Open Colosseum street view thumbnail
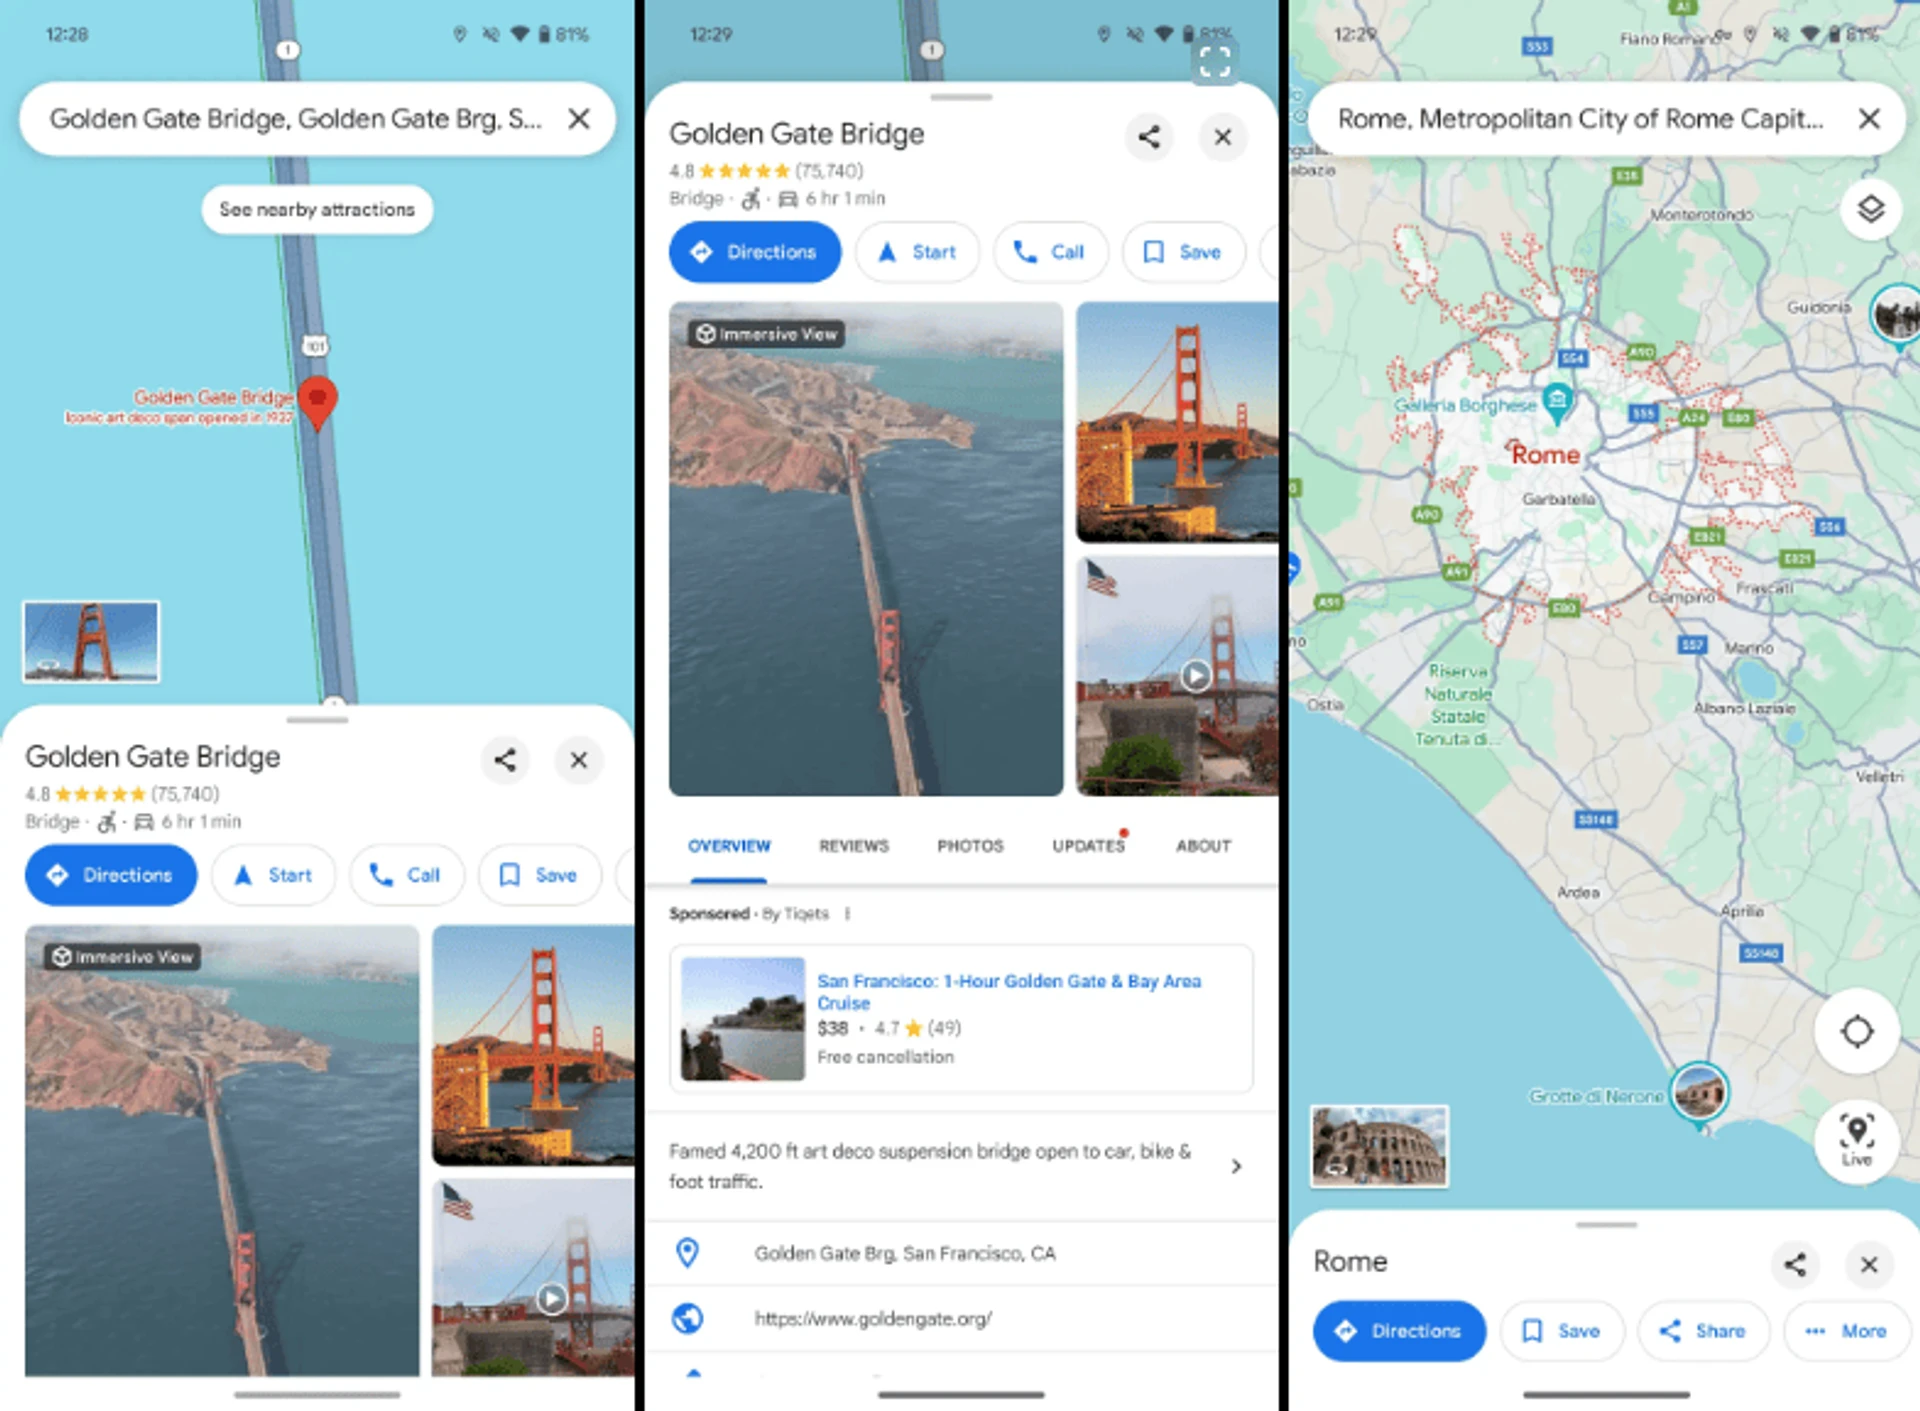 click(1379, 1146)
